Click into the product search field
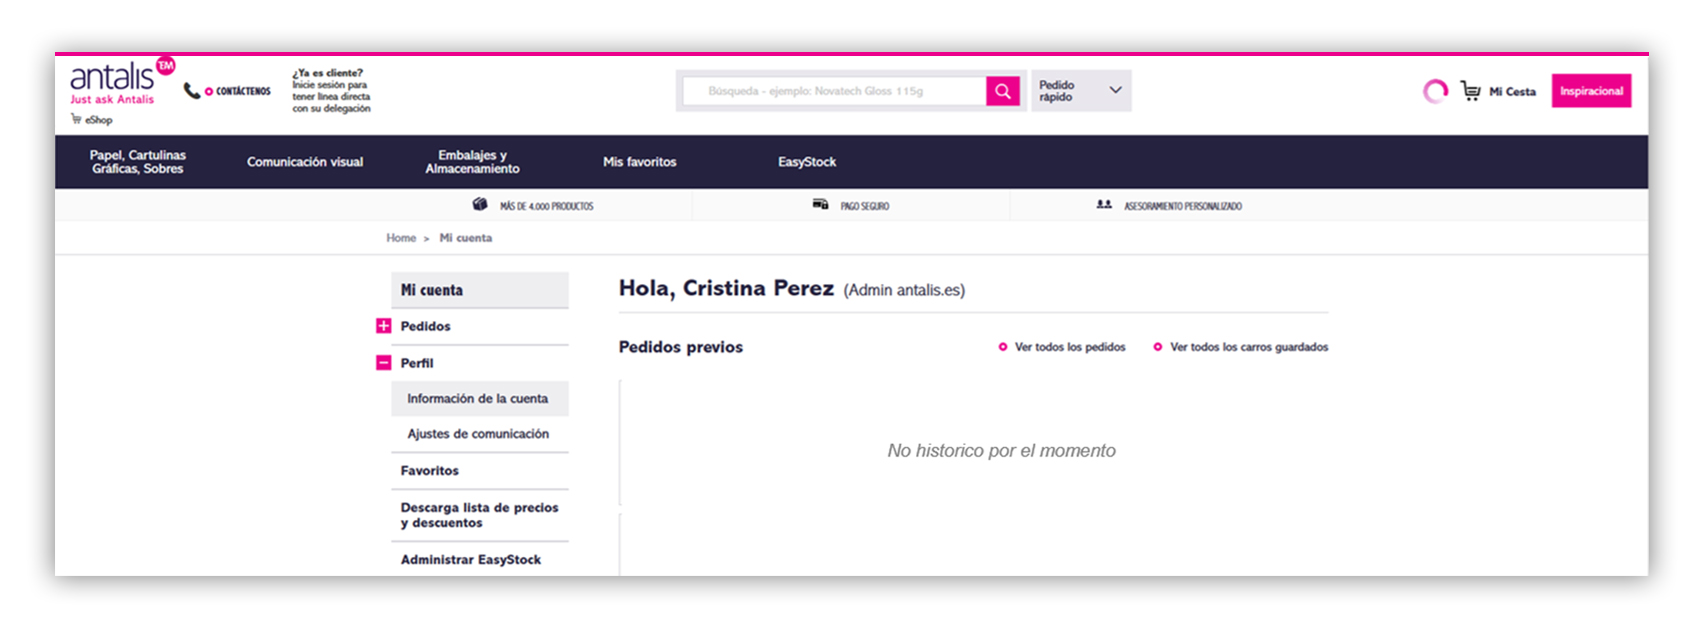The height and width of the screenshot is (629, 1704). point(833,91)
